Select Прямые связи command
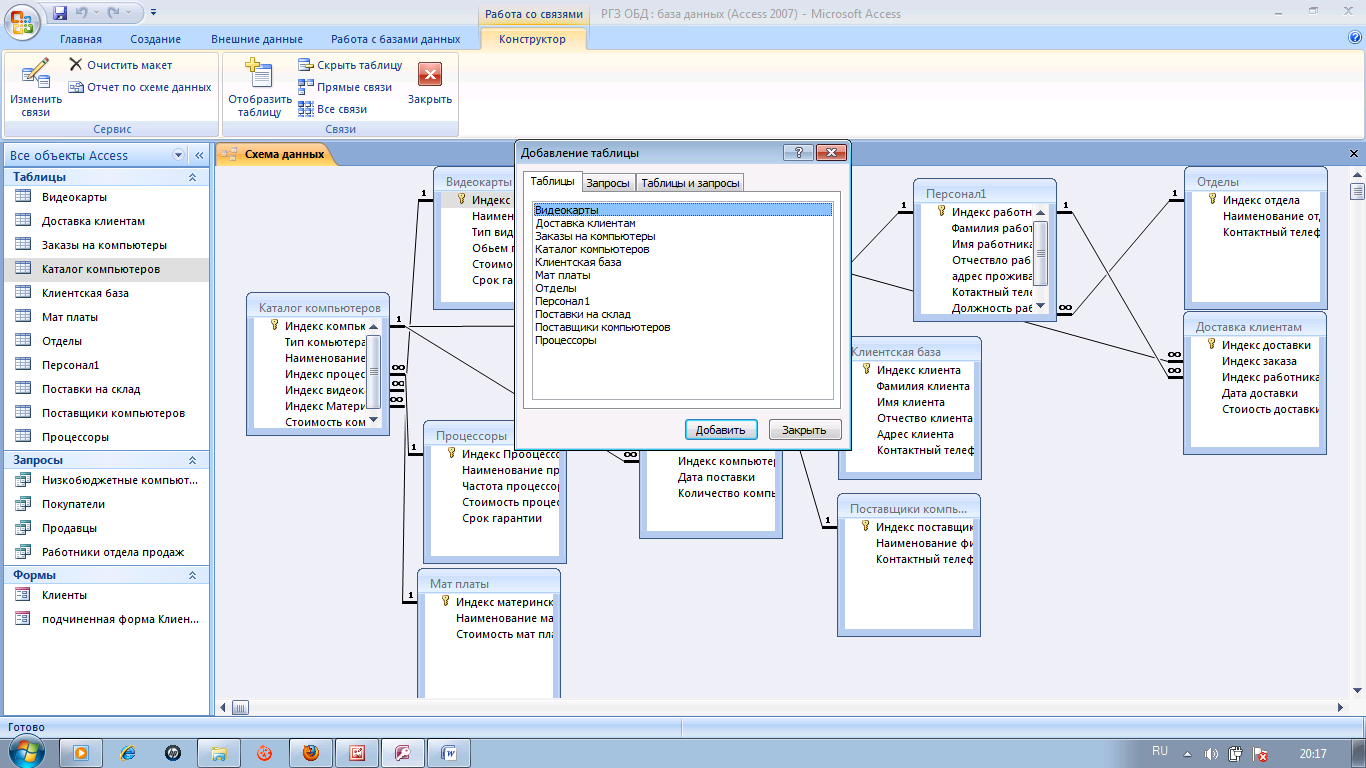 click(x=345, y=87)
